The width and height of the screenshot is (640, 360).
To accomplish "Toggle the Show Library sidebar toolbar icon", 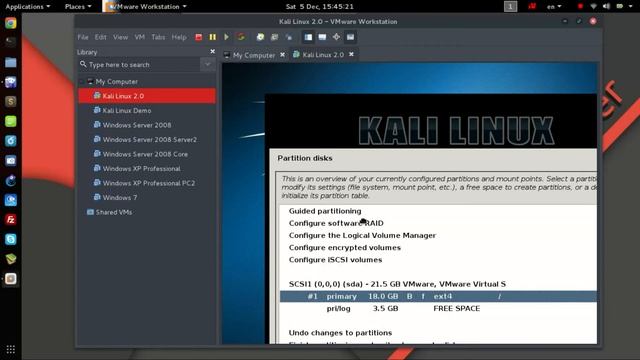I will tap(308, 37).
